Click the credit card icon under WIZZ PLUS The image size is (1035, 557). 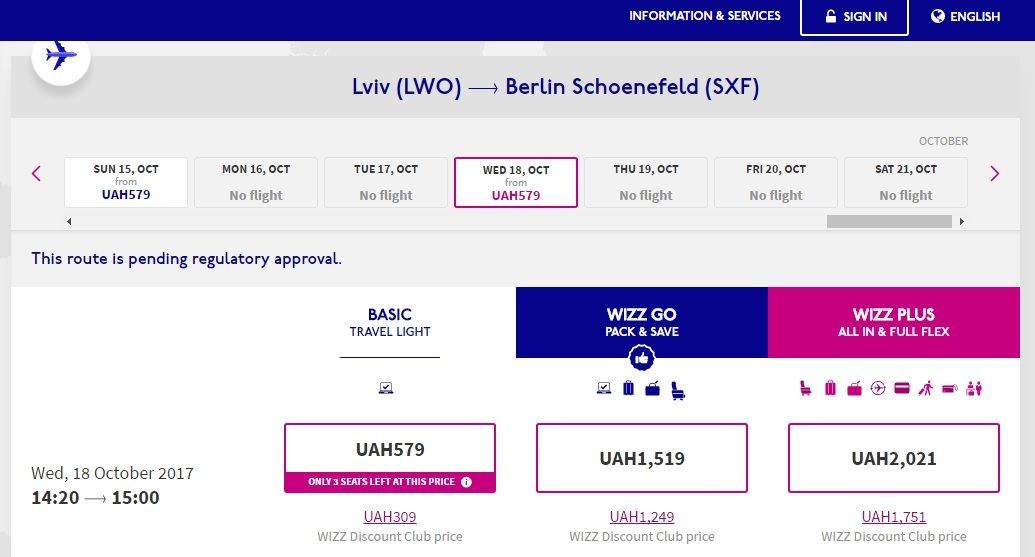click(902, 388)
